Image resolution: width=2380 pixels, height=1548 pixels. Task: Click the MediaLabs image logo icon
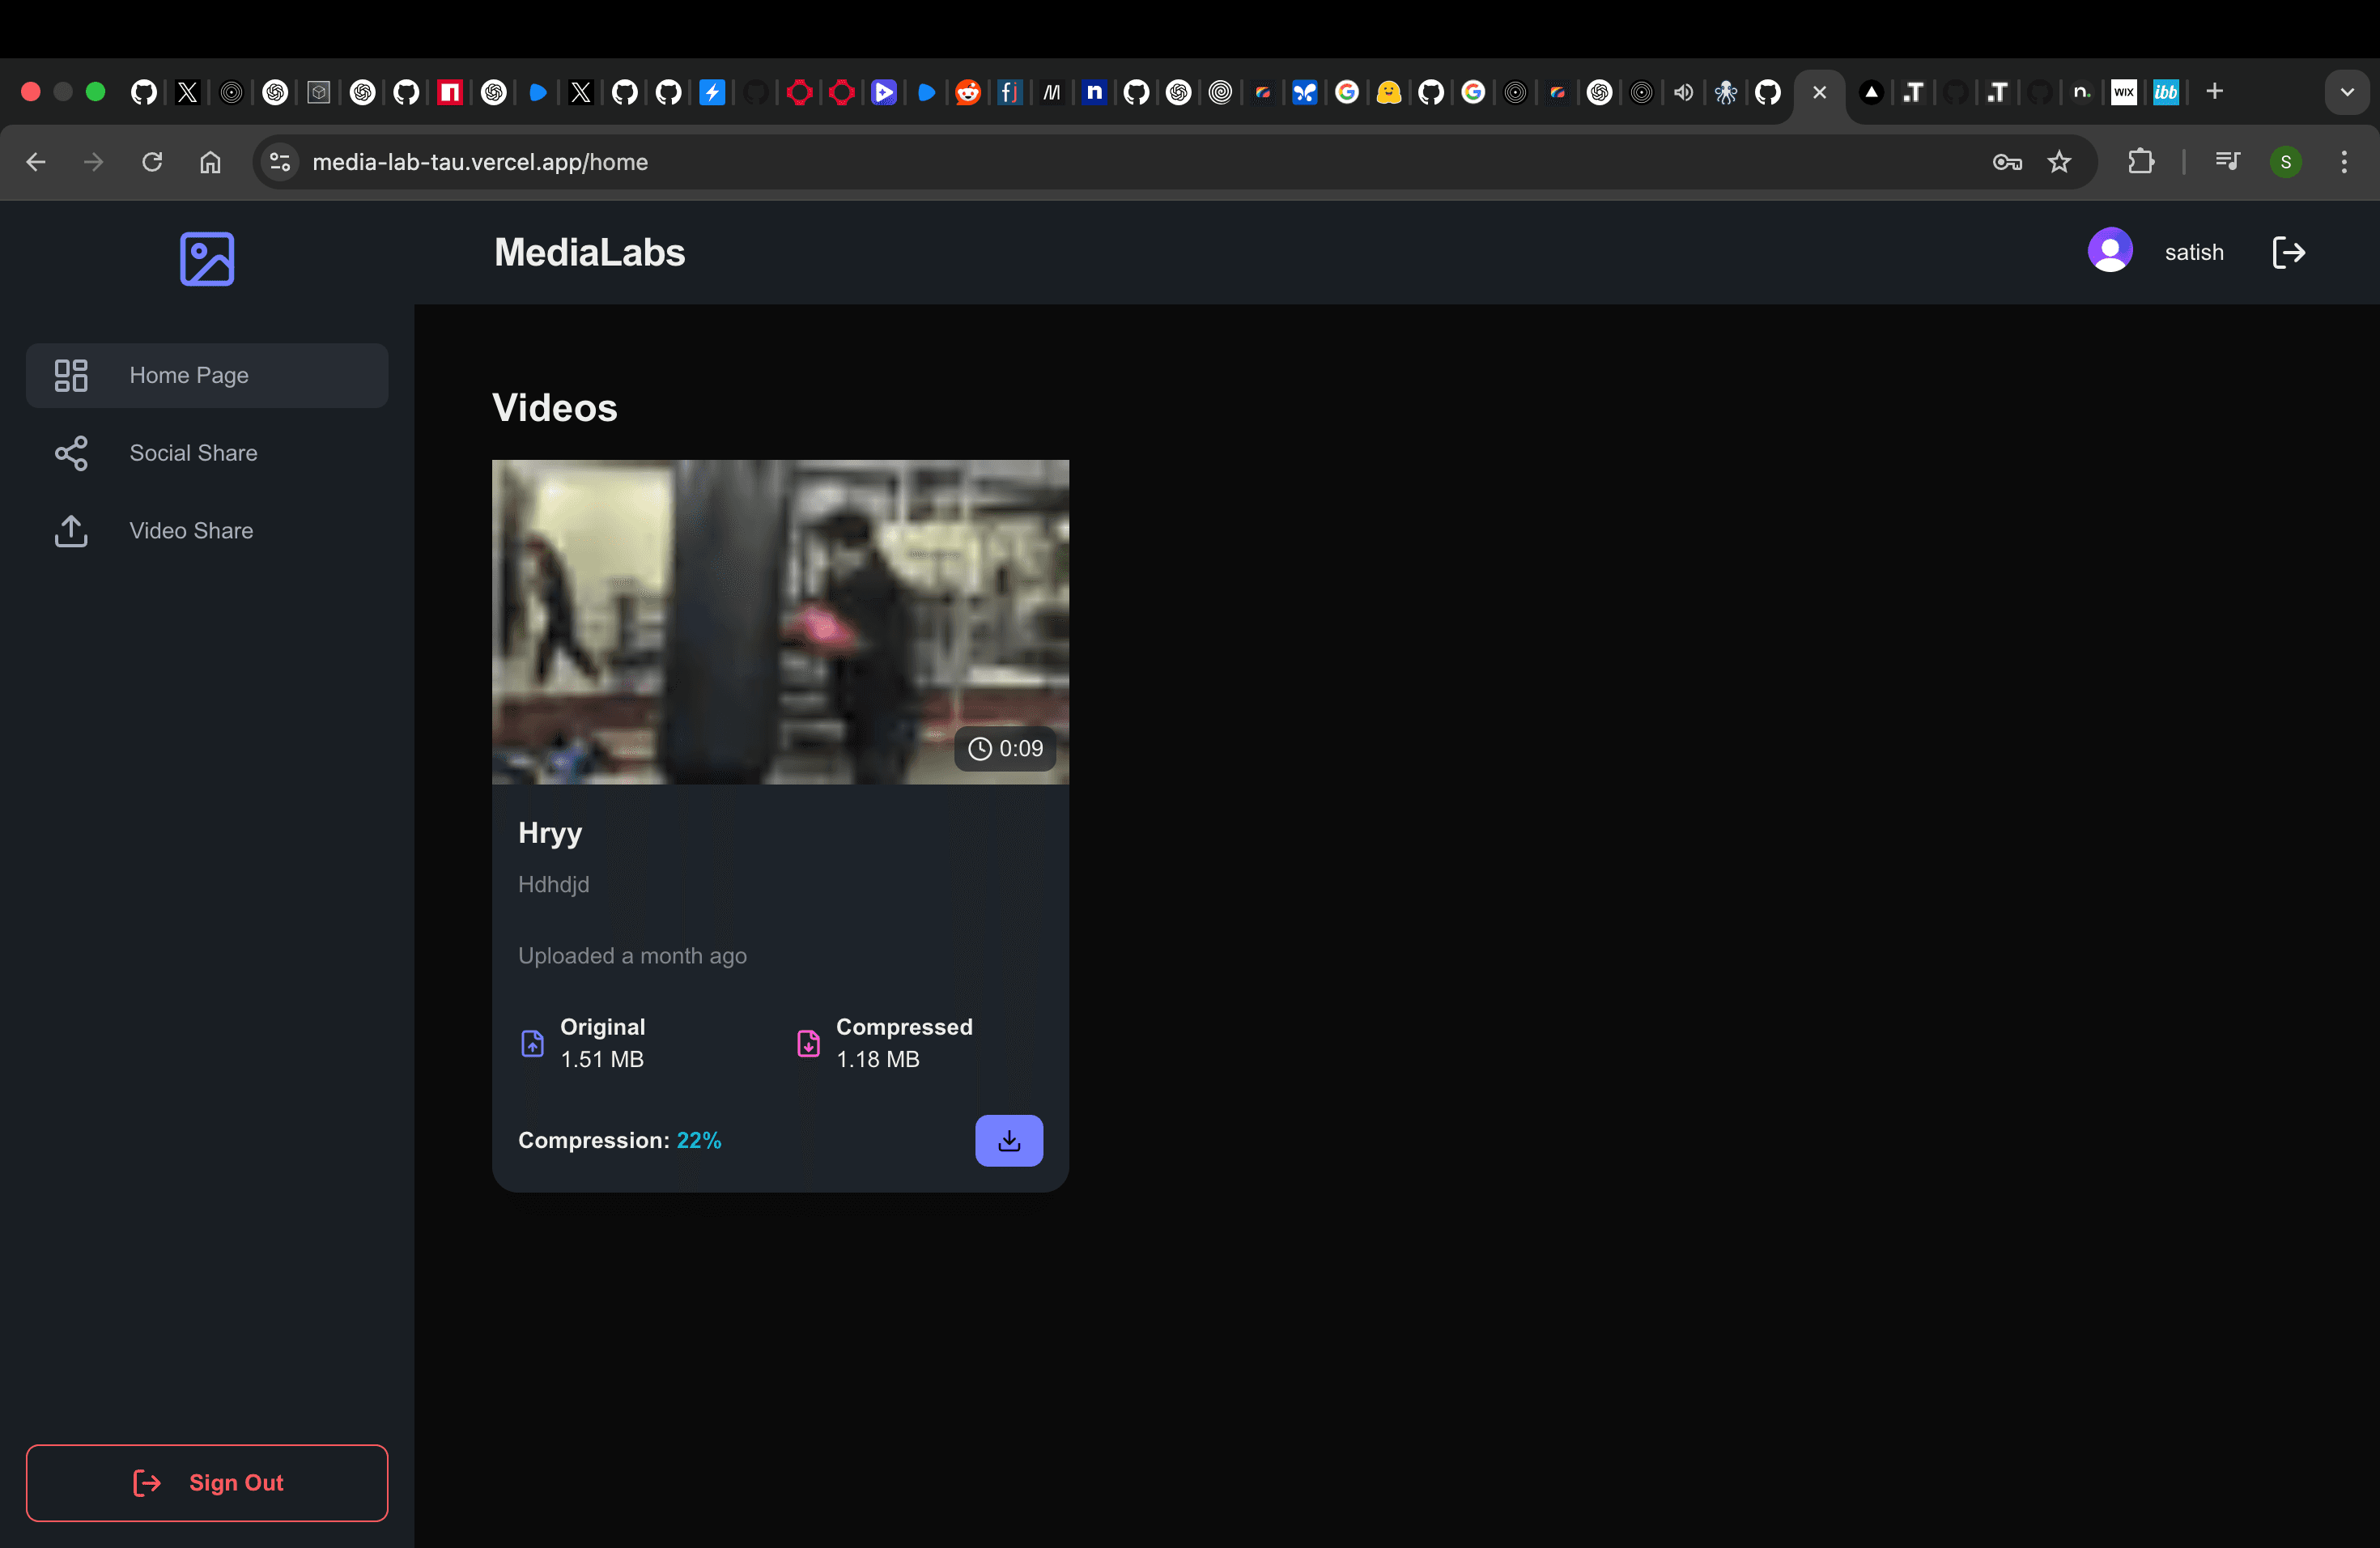[x=207, y=259]
